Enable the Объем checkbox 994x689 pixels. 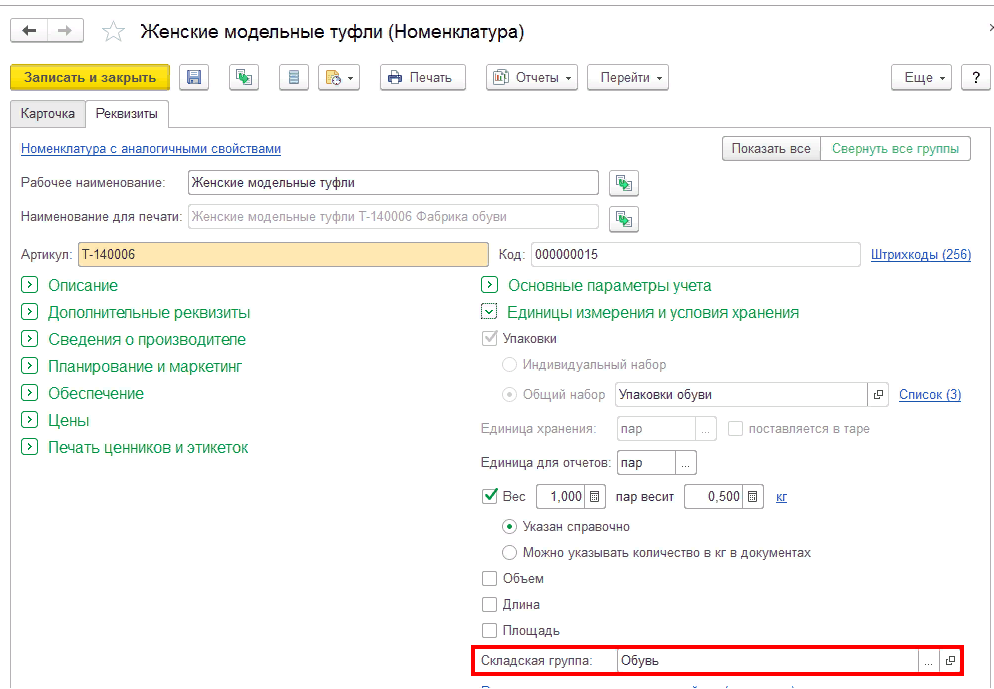pos(489,578)
